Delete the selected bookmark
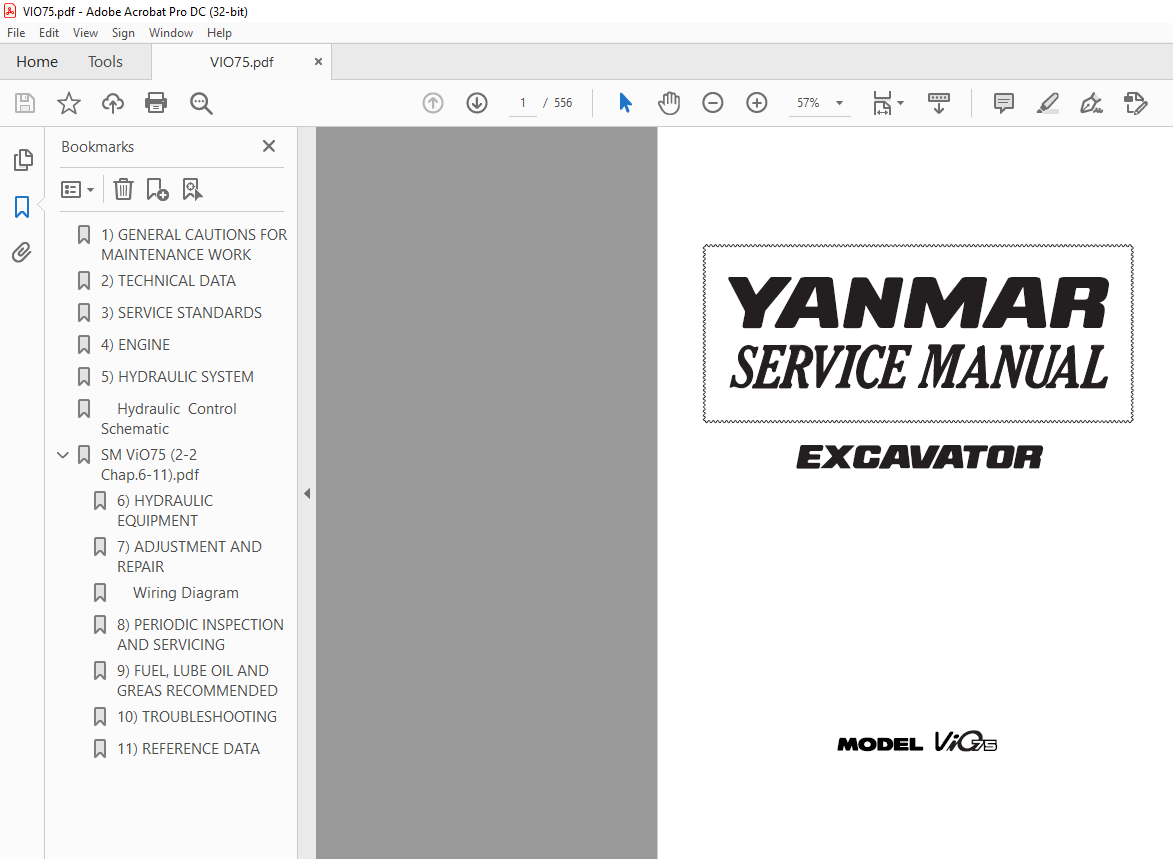Screen dimensions: 1173x859 123,189
